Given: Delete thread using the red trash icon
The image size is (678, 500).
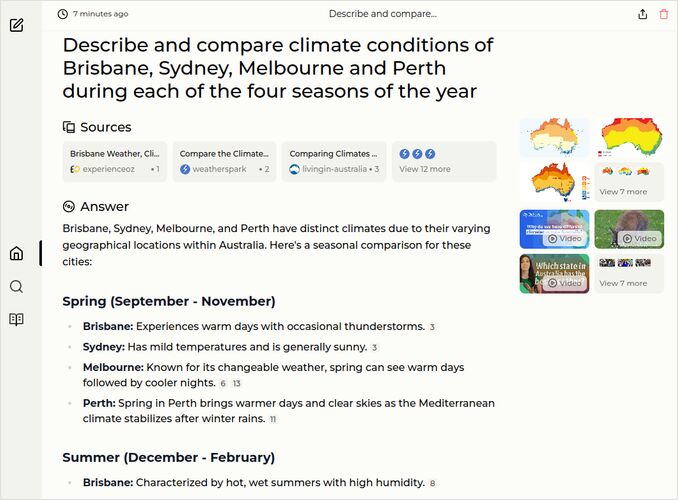Looking at the screenshot, I should [664, 14].
